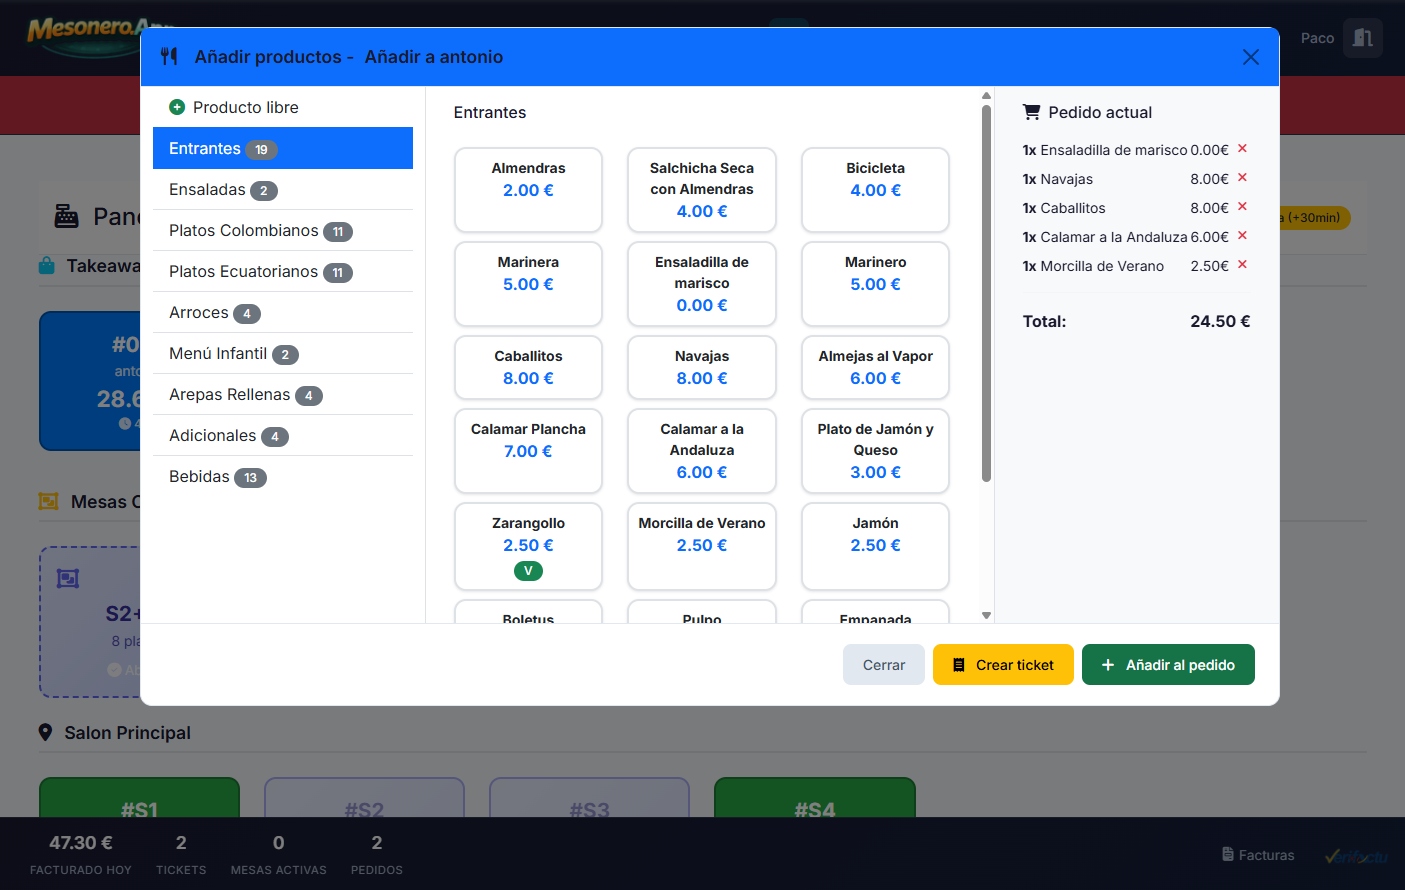The image size is (1405, 890).
Task: Click the green plus icon on Producto libre
Action: tap(178, 106)
